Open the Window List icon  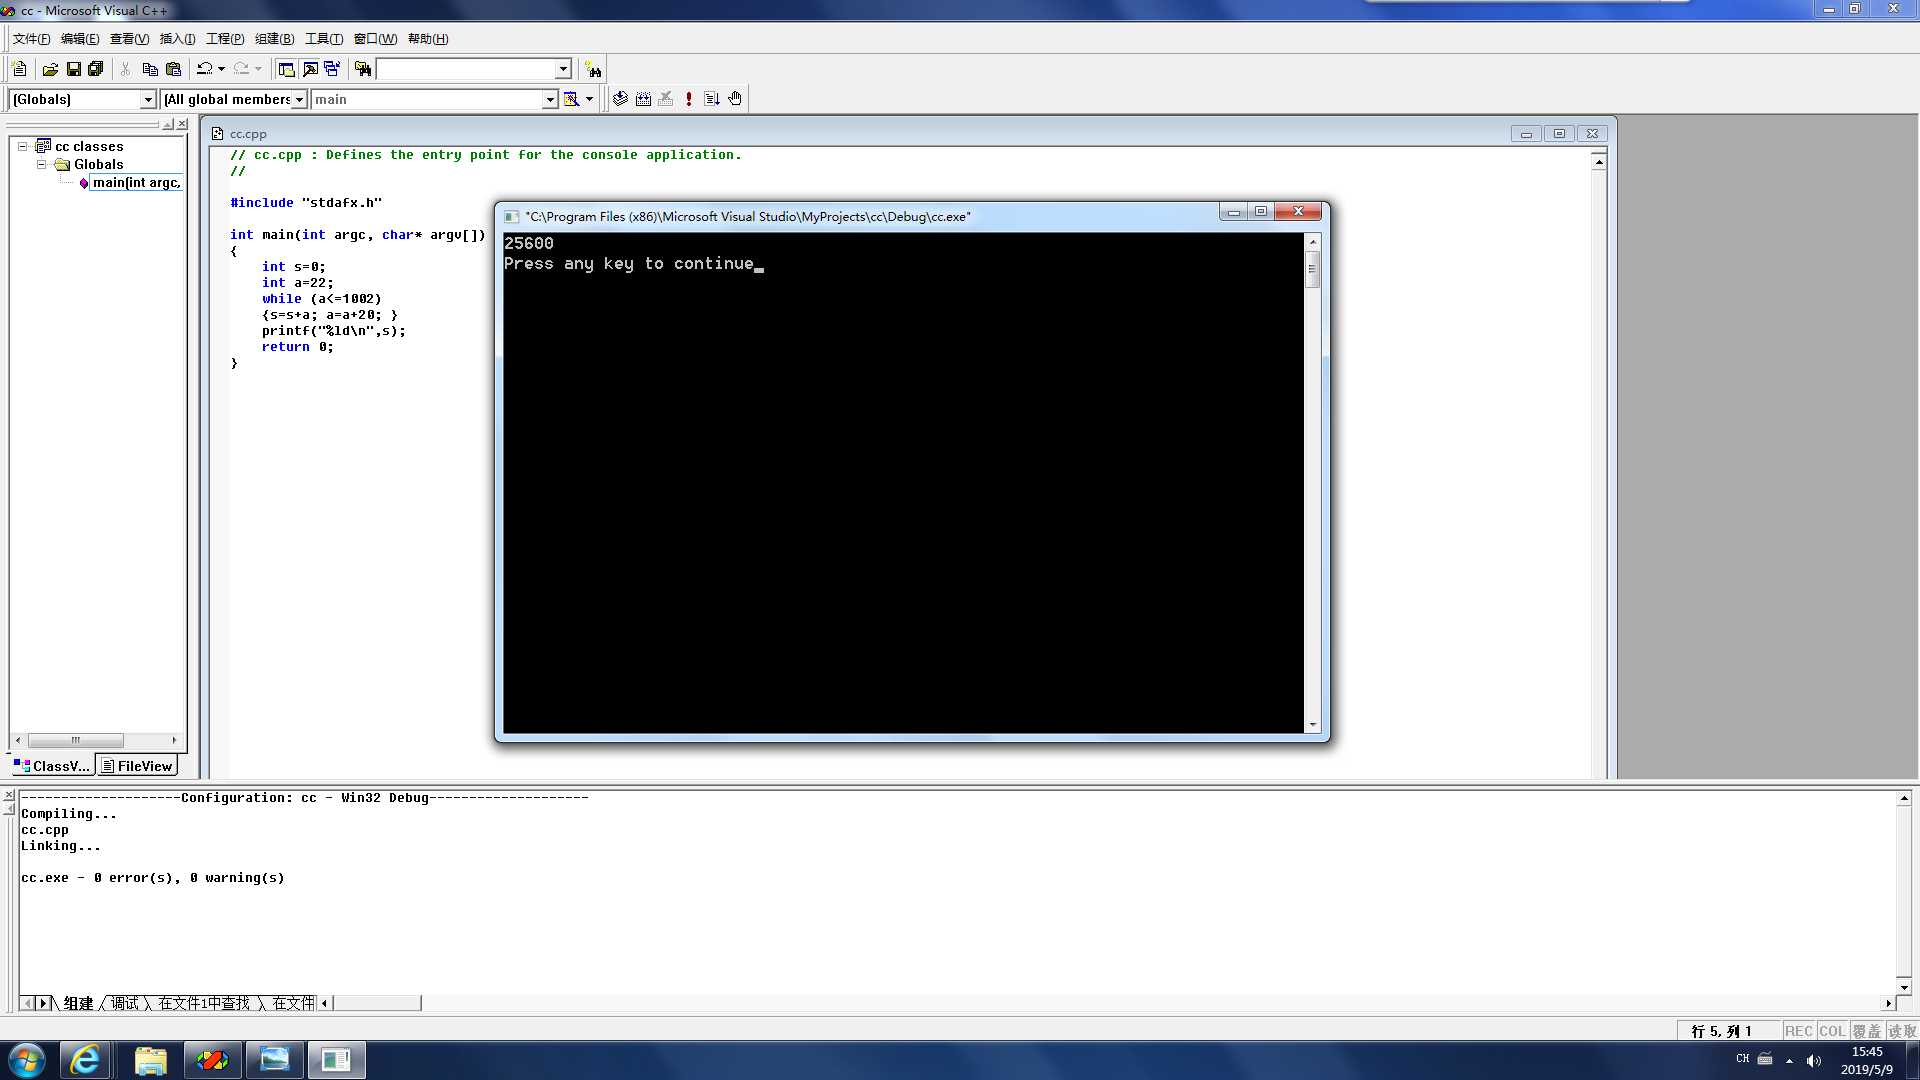[x=332, y=69]
